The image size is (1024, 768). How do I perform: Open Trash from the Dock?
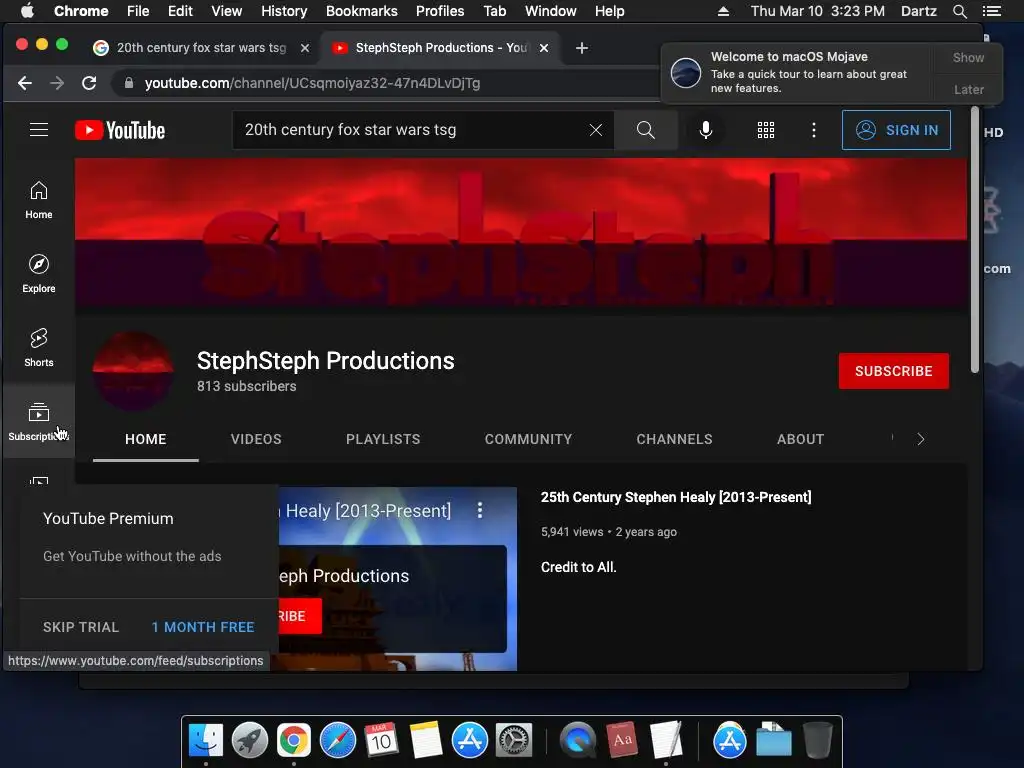(817, 741)
